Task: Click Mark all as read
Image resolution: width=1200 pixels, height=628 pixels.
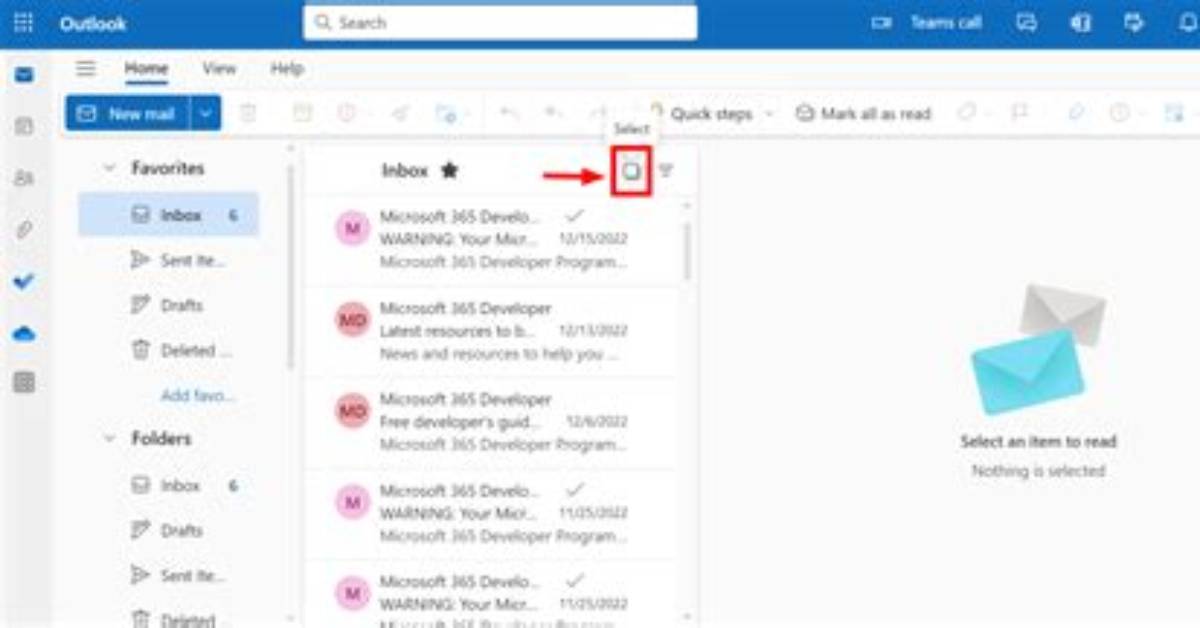Action: [863, 114]
